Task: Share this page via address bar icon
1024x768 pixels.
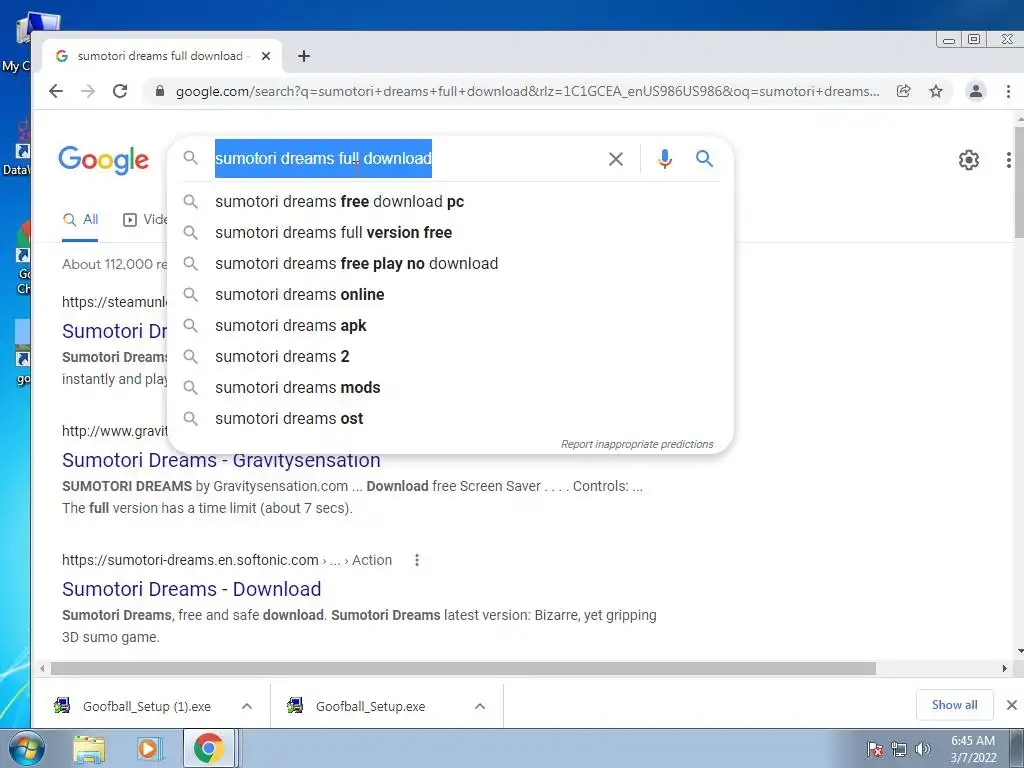Action: tap(904, 91)
